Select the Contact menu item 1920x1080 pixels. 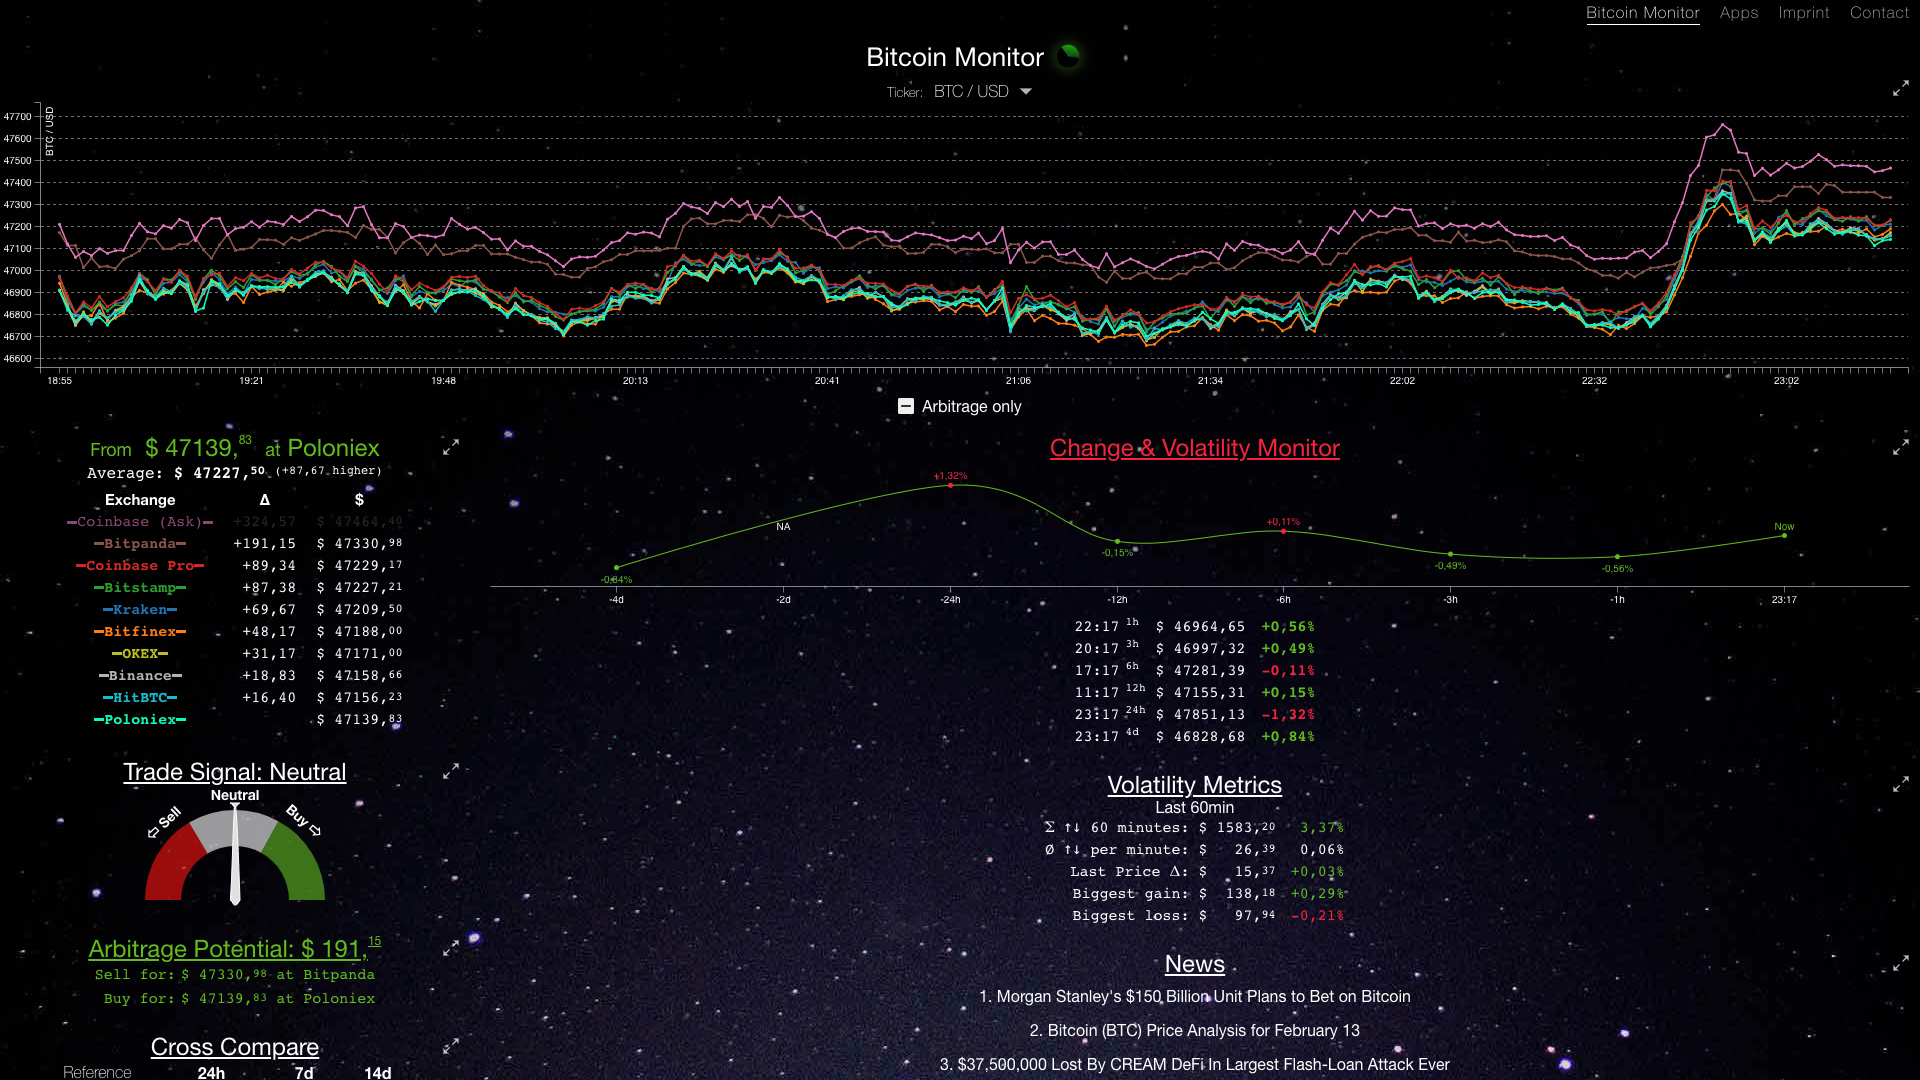pyautogui.click(x=1878, y=13)
